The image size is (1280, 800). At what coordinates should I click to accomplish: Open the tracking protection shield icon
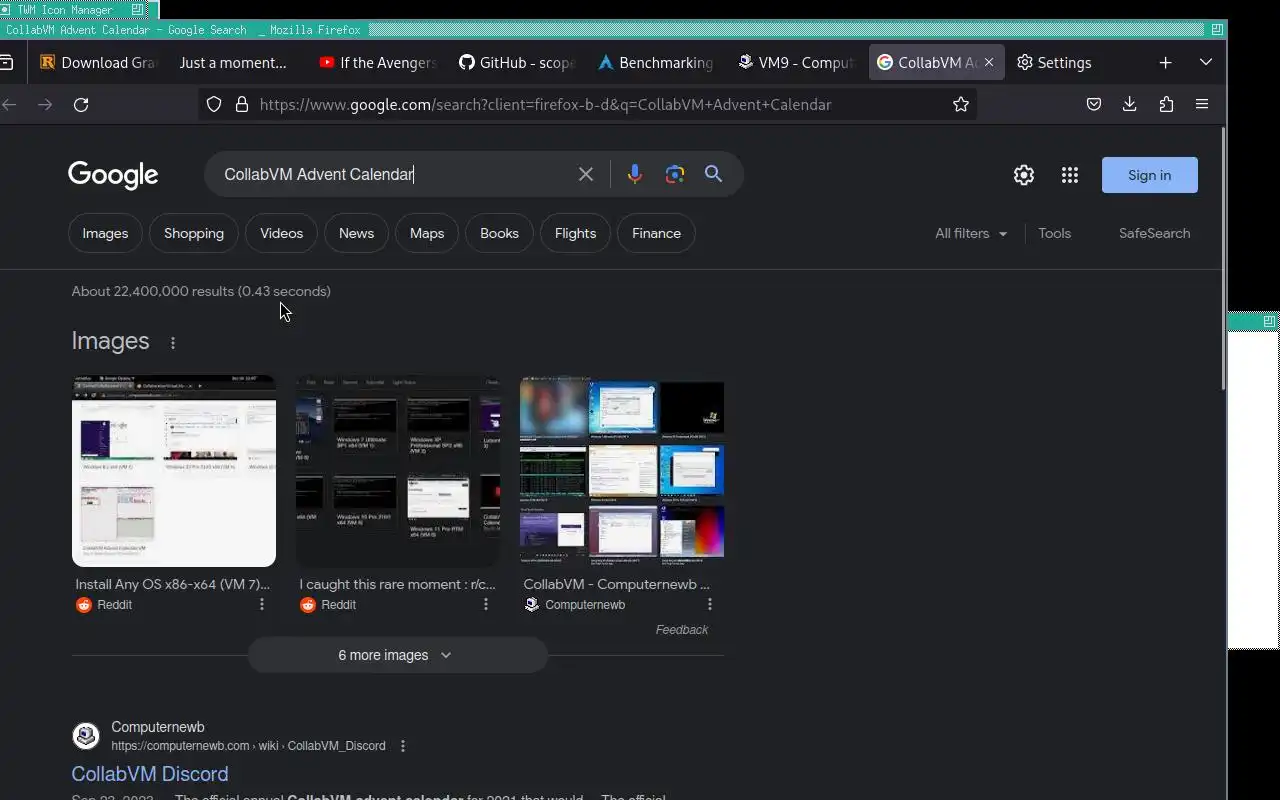(x=214, y=104)
